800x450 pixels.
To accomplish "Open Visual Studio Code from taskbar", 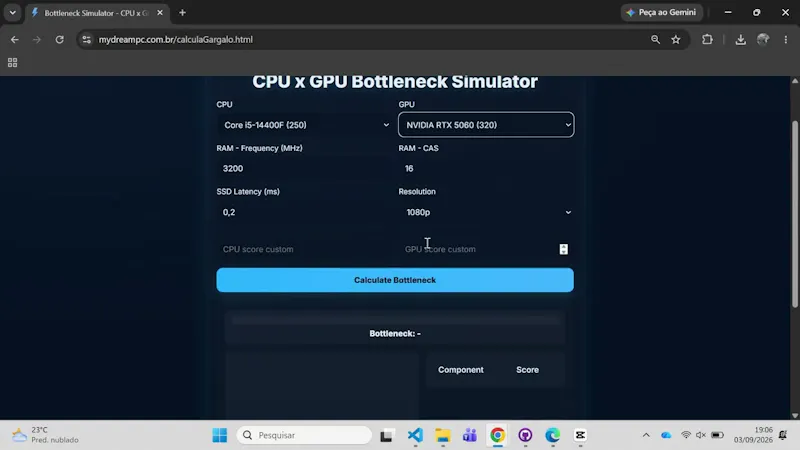I will 415,435.
